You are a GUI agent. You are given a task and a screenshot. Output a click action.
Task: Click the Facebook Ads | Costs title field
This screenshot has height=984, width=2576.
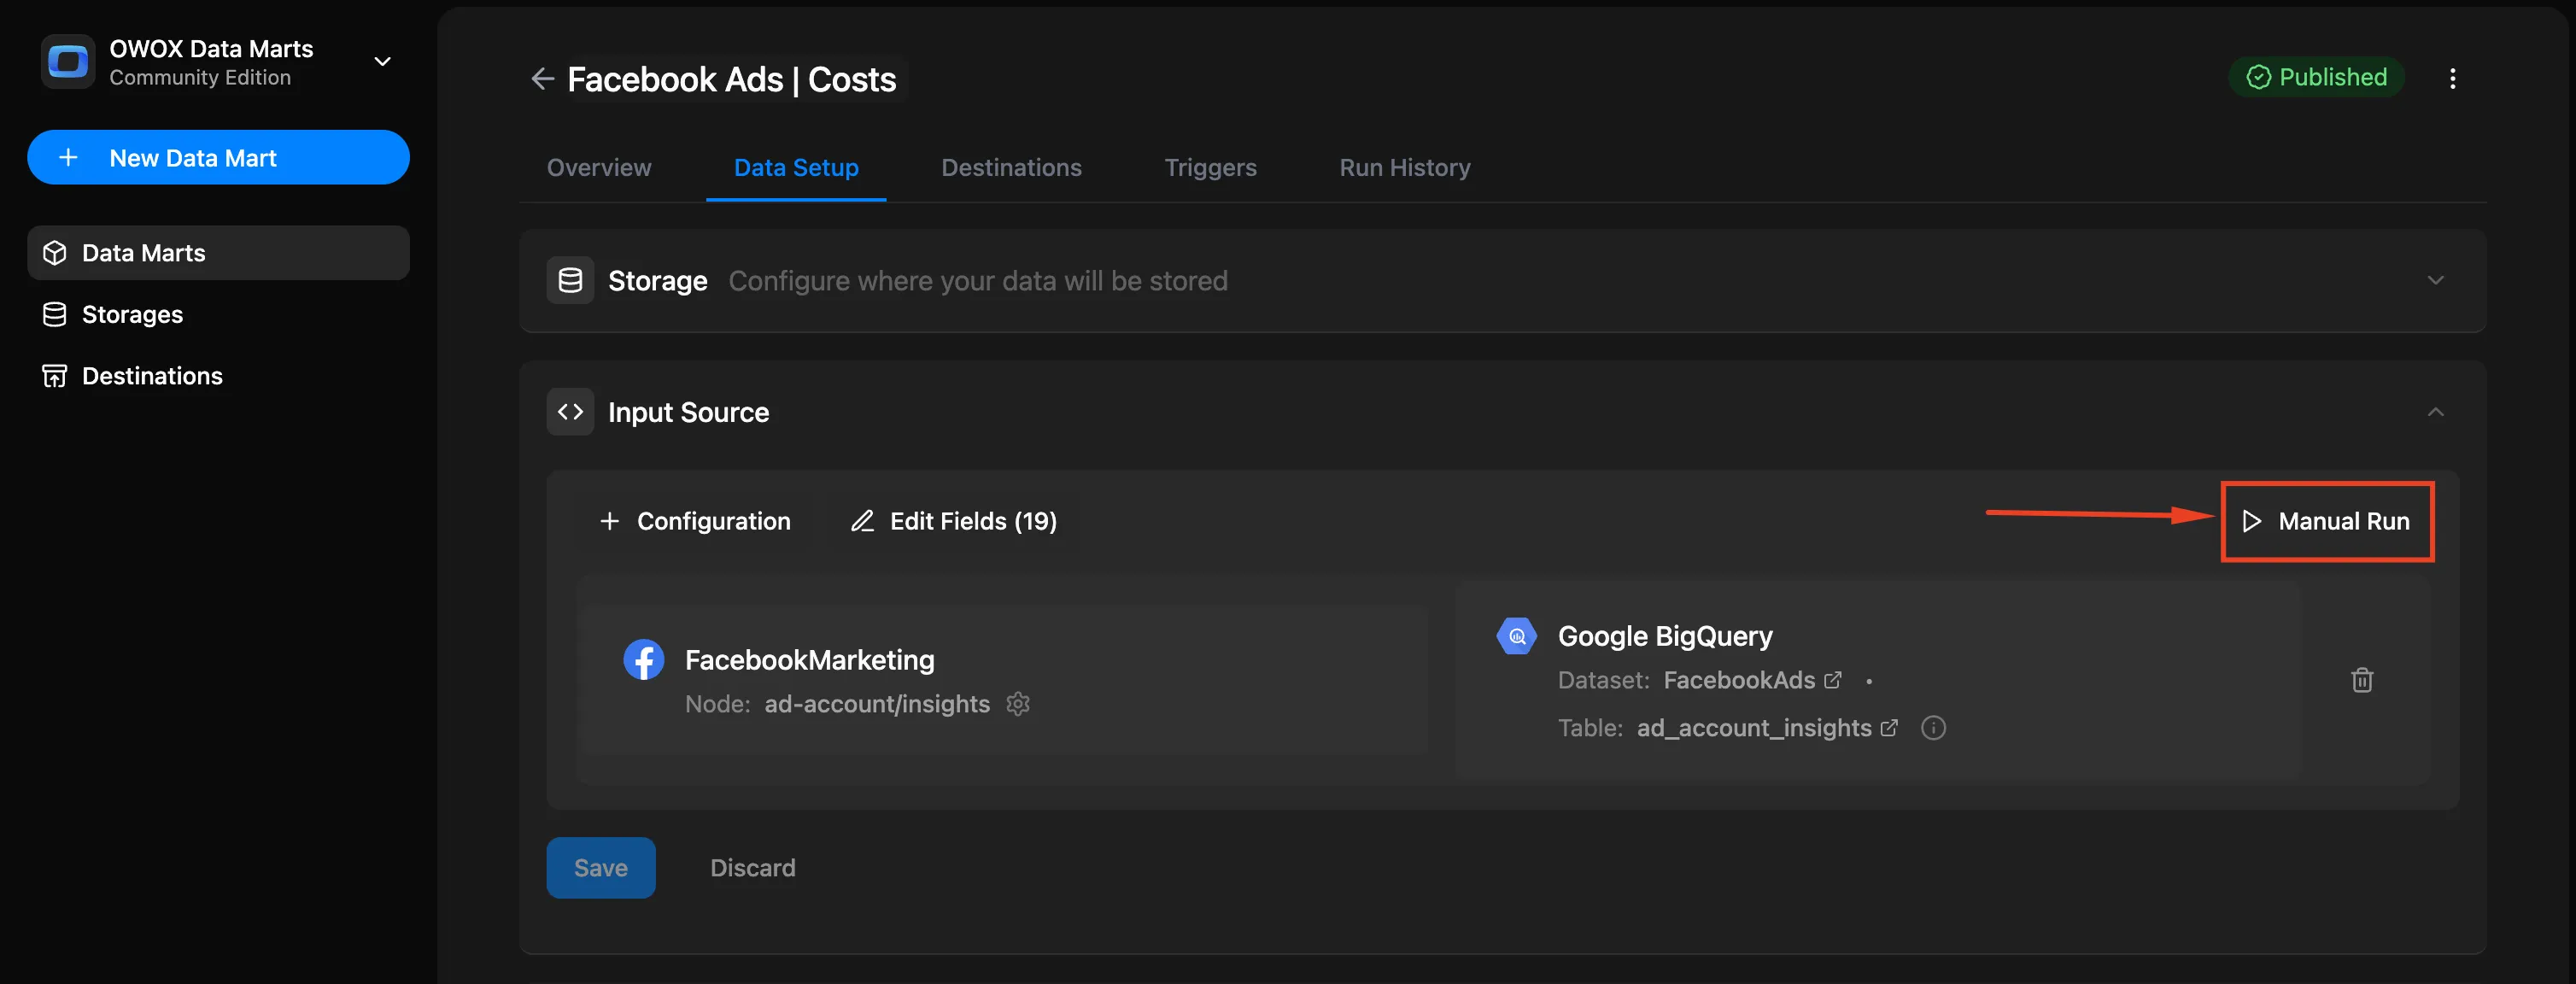731,80
